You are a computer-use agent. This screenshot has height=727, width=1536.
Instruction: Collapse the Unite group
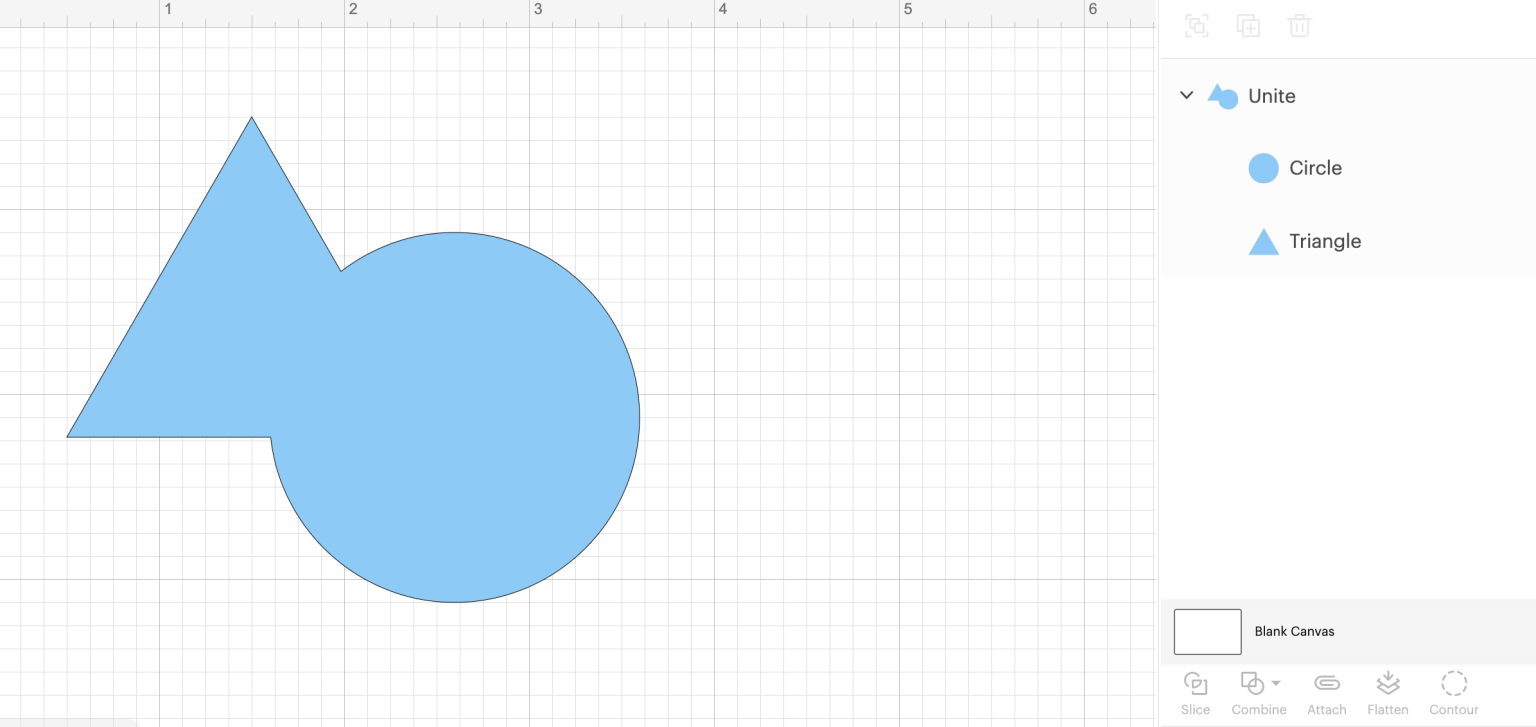point(1186,95)
